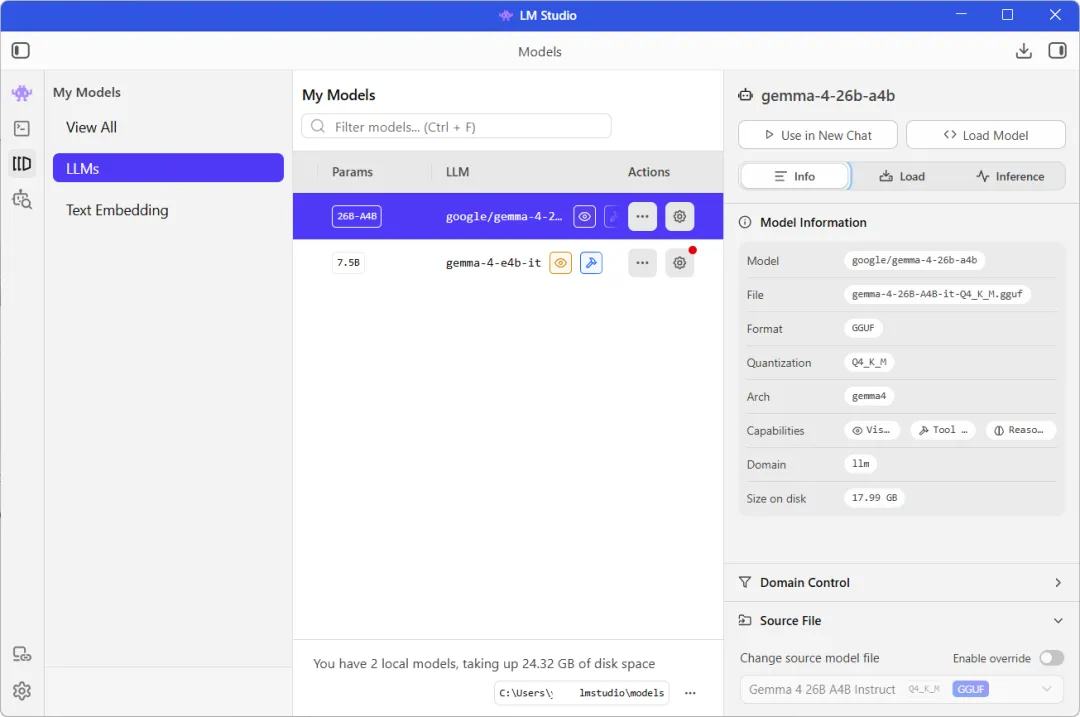Click the vision eye icon for gemma-4-e4b-it
The height and width of the screenshot is (717, 1080).
click(560, 262)
